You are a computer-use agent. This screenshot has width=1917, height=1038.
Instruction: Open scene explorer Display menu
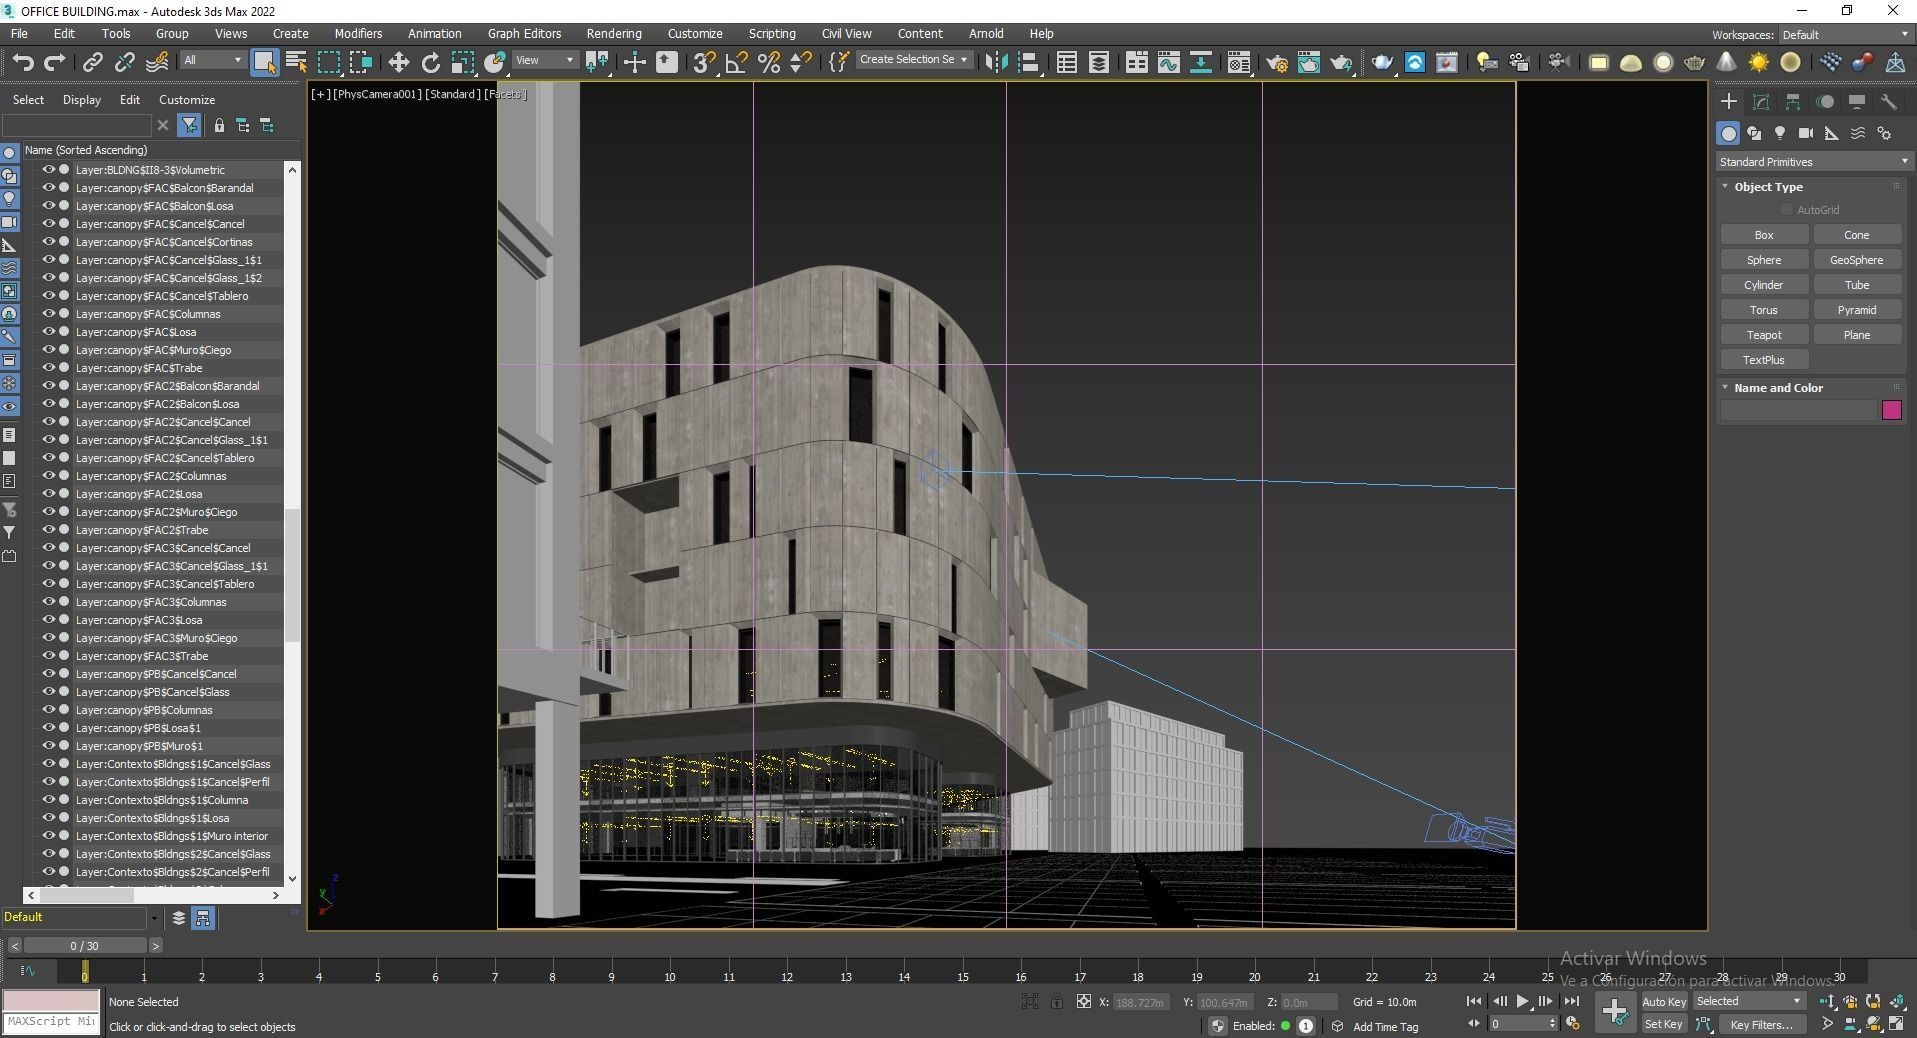pos(82,100)
